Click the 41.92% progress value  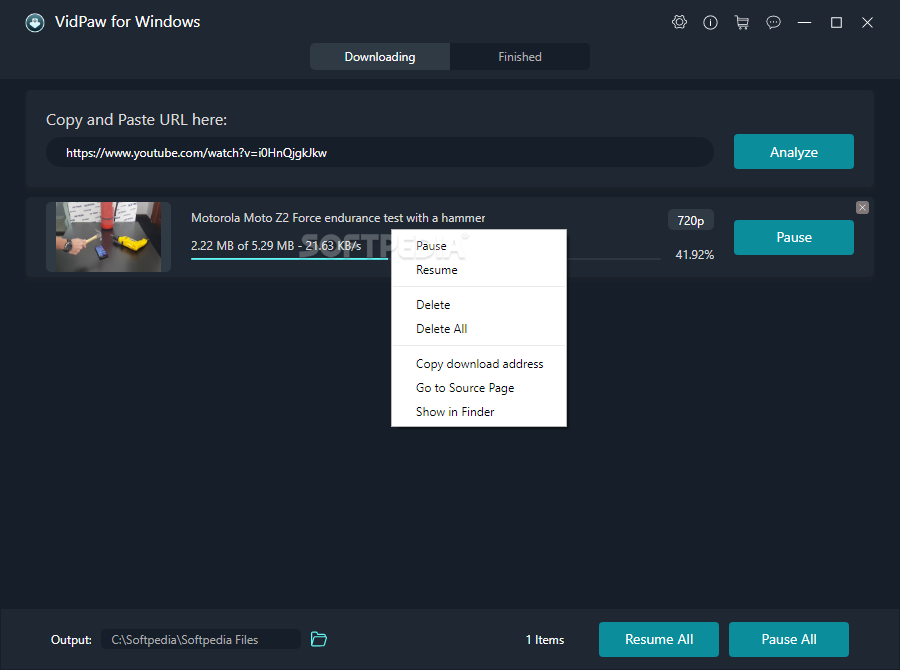pyautogui.click(x=695, y=254)
